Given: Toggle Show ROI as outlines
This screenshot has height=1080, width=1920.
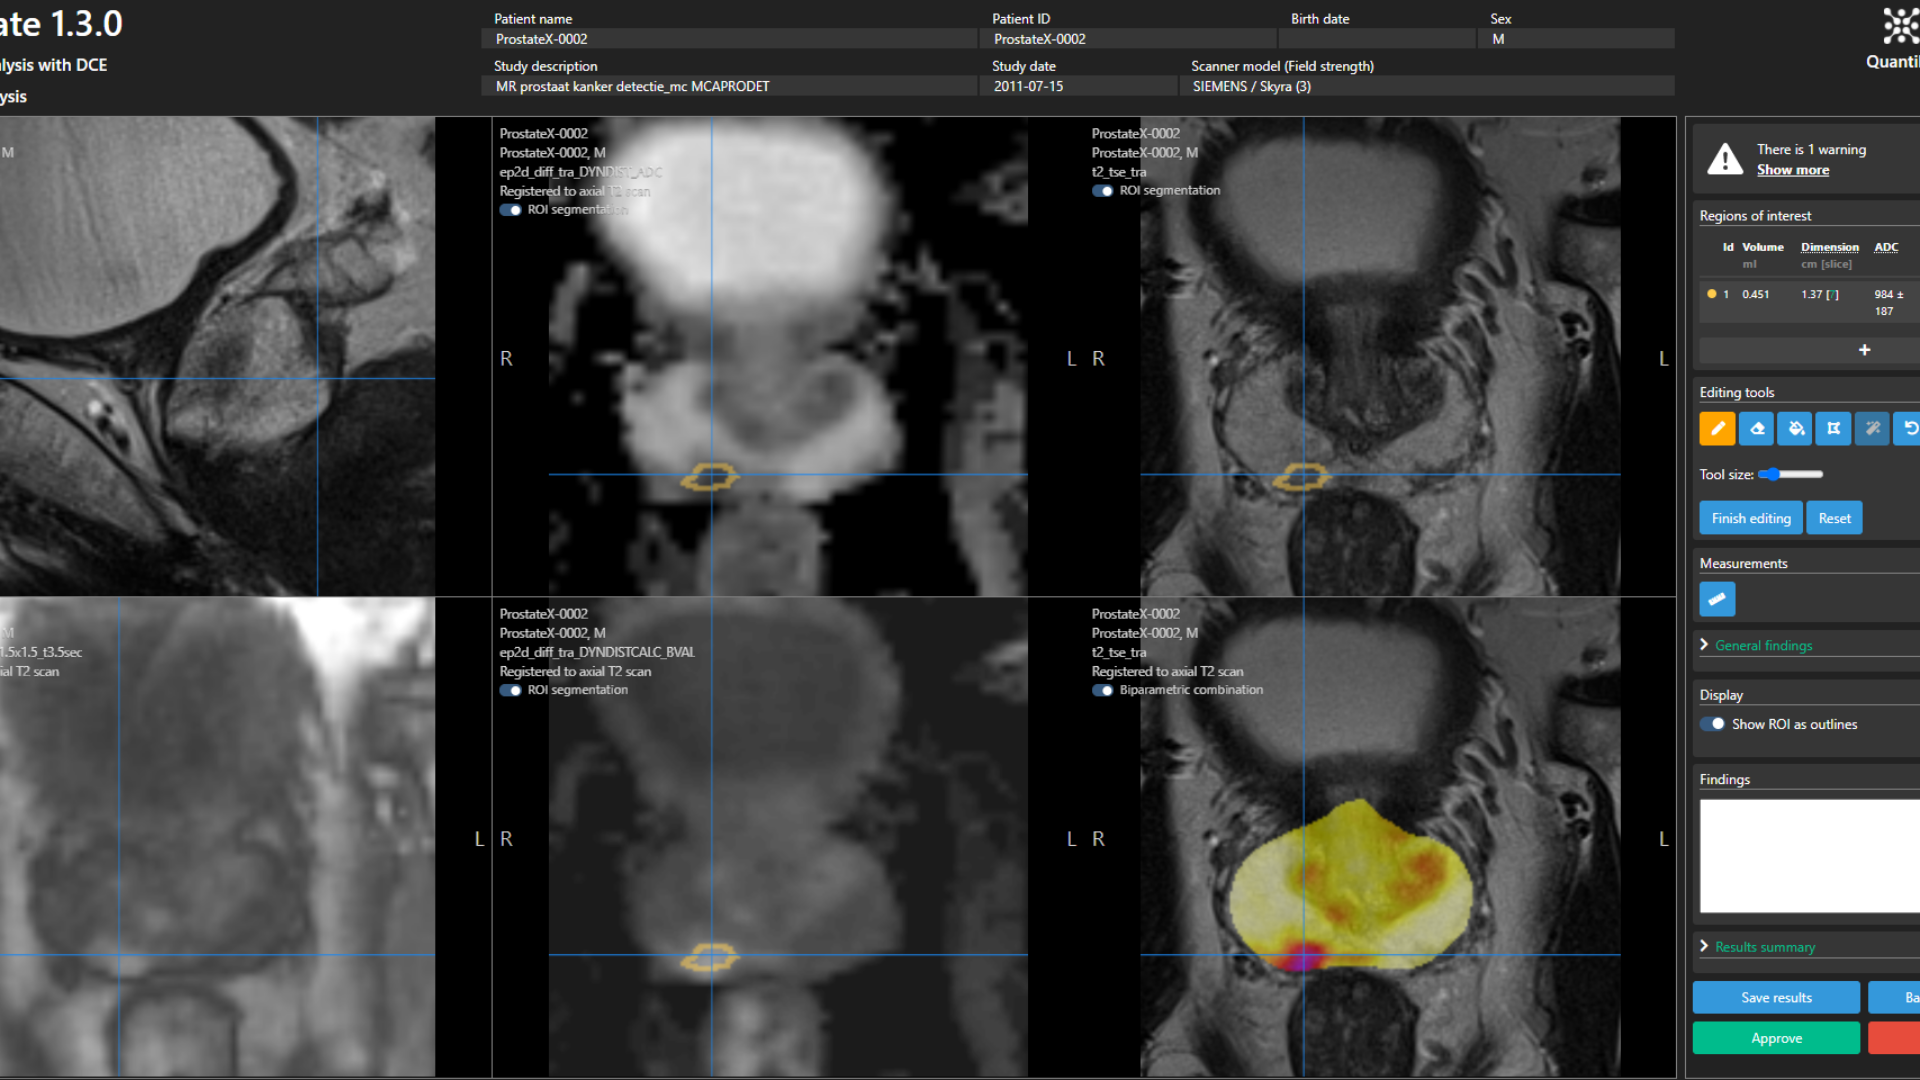Looking at the screenshot, I should pyautogui.click(x=1712, y=724).
